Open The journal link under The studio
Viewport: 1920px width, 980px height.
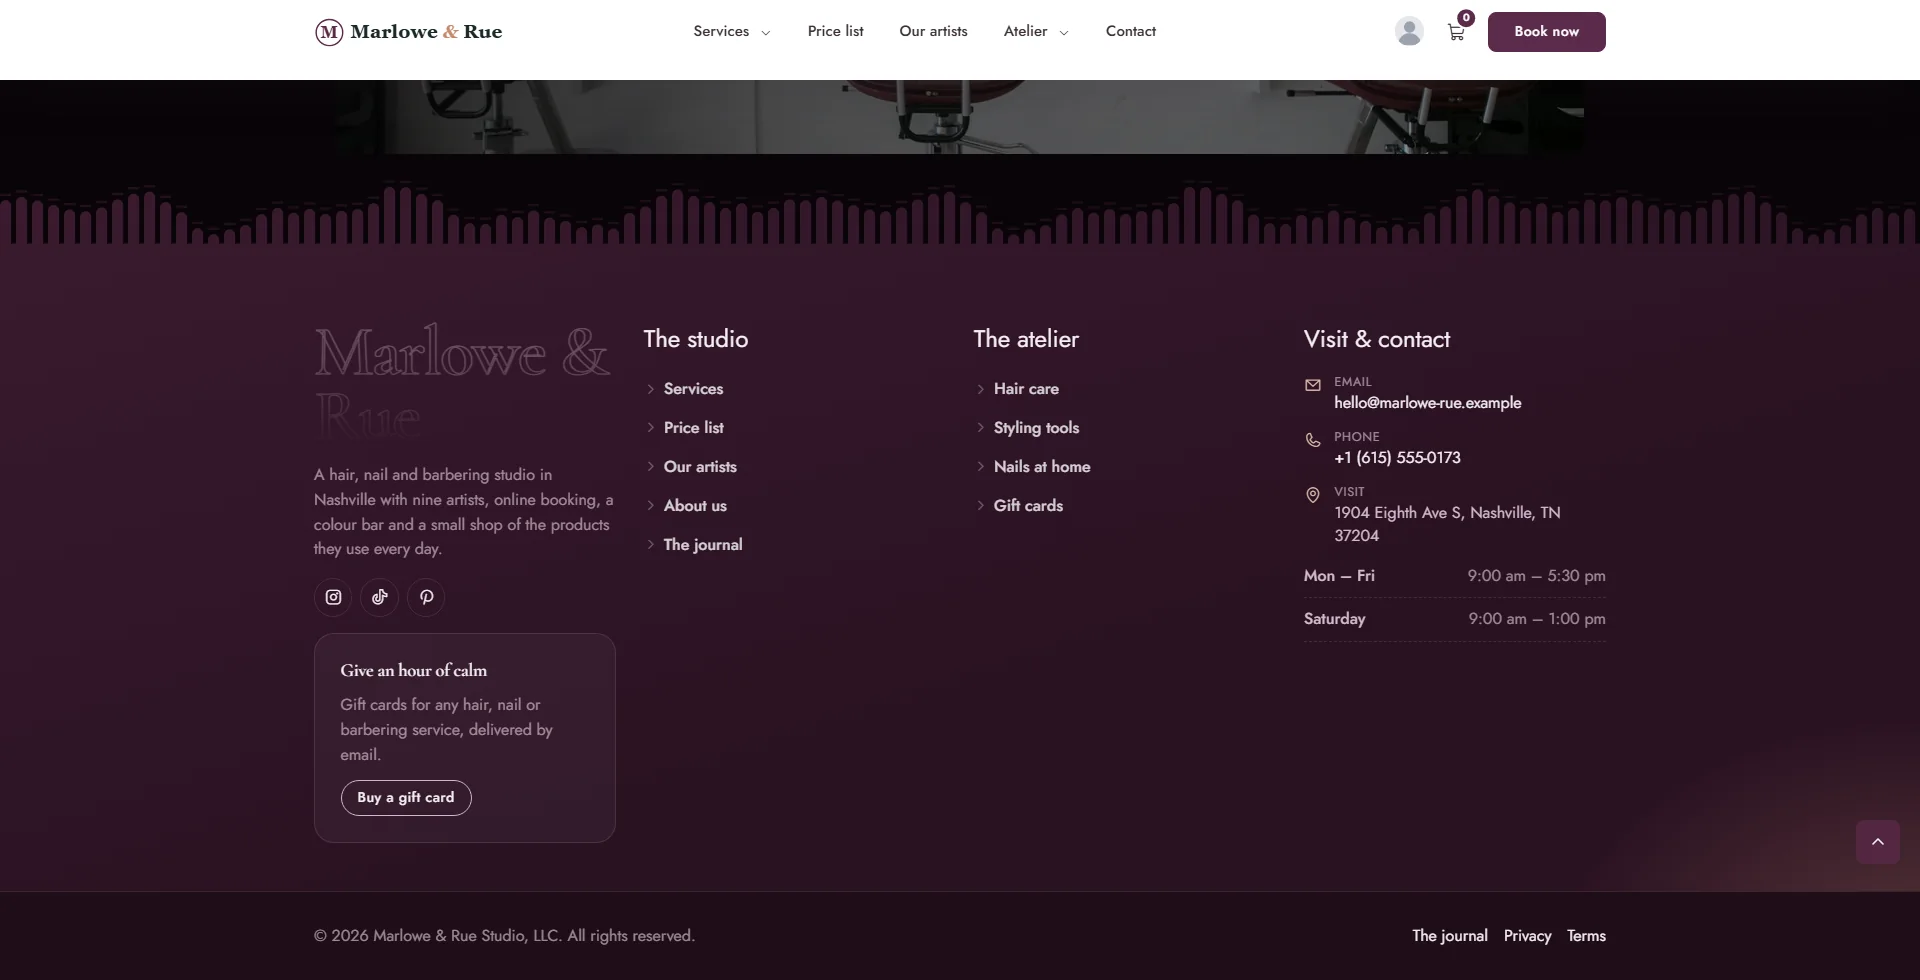703,545
